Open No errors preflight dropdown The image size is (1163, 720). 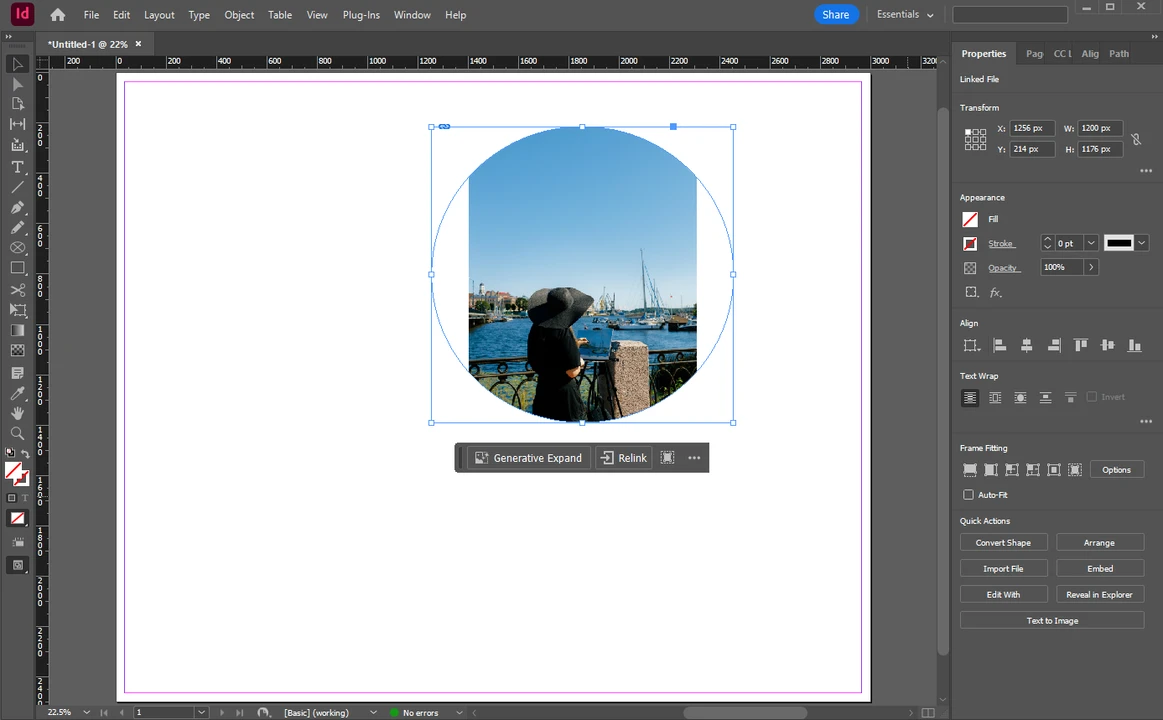[x=459, y=713]
